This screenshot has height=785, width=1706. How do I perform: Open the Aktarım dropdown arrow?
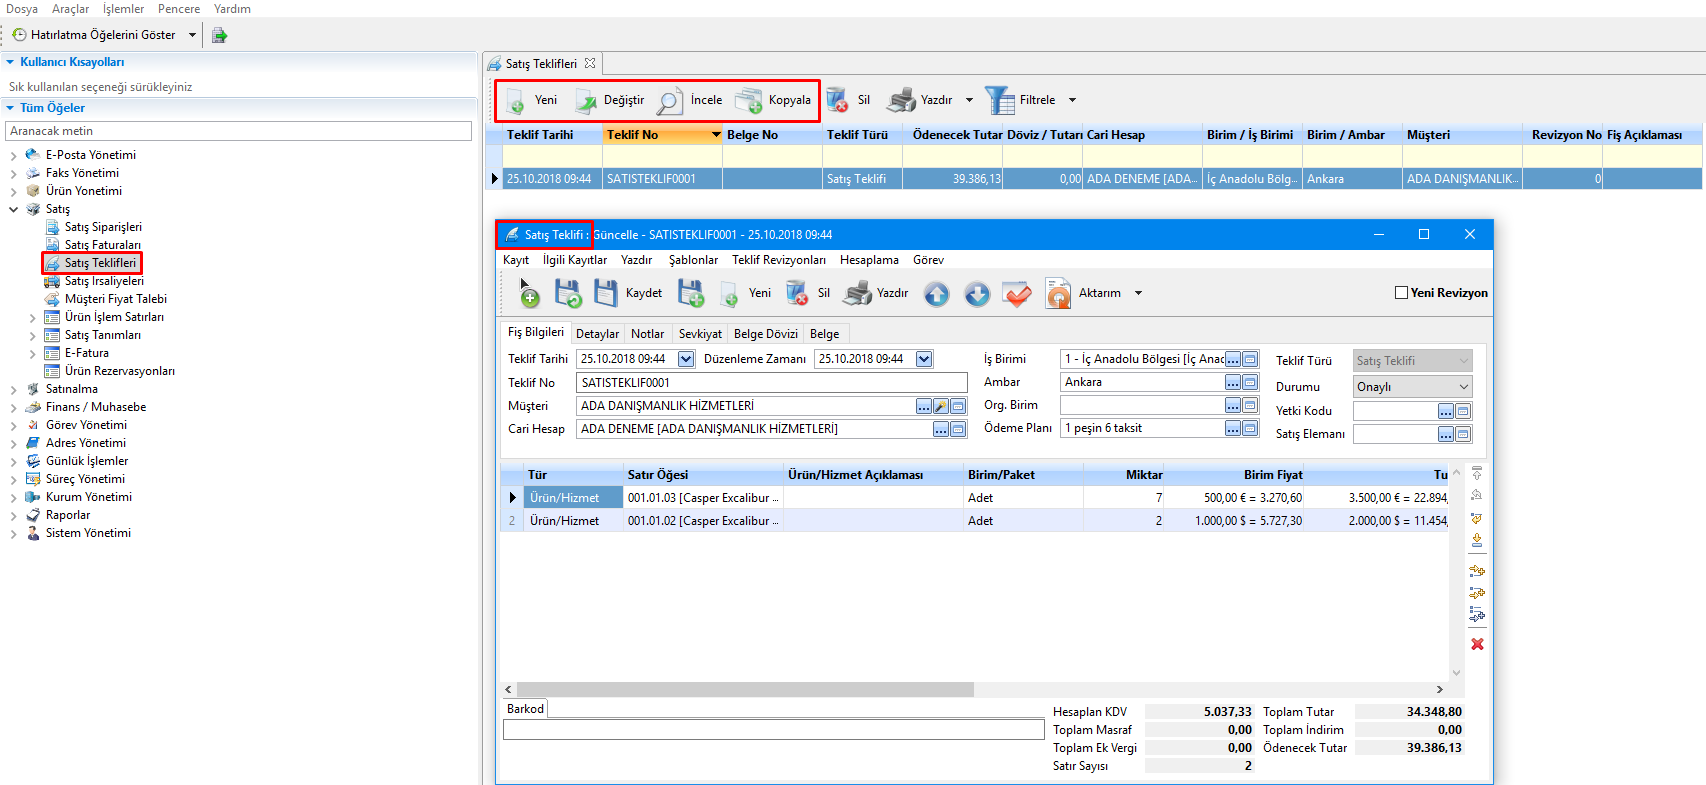pos(1138,294)
